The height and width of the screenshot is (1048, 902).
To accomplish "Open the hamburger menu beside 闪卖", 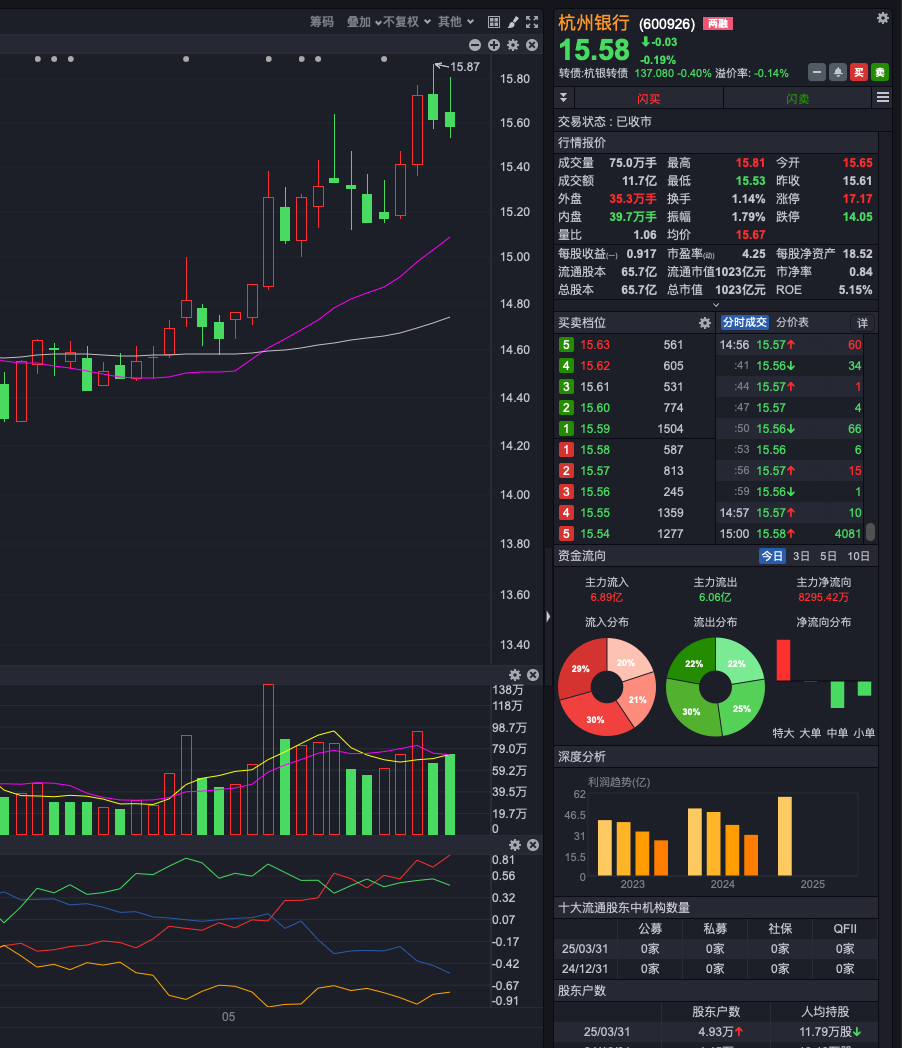I will (882, 97).
